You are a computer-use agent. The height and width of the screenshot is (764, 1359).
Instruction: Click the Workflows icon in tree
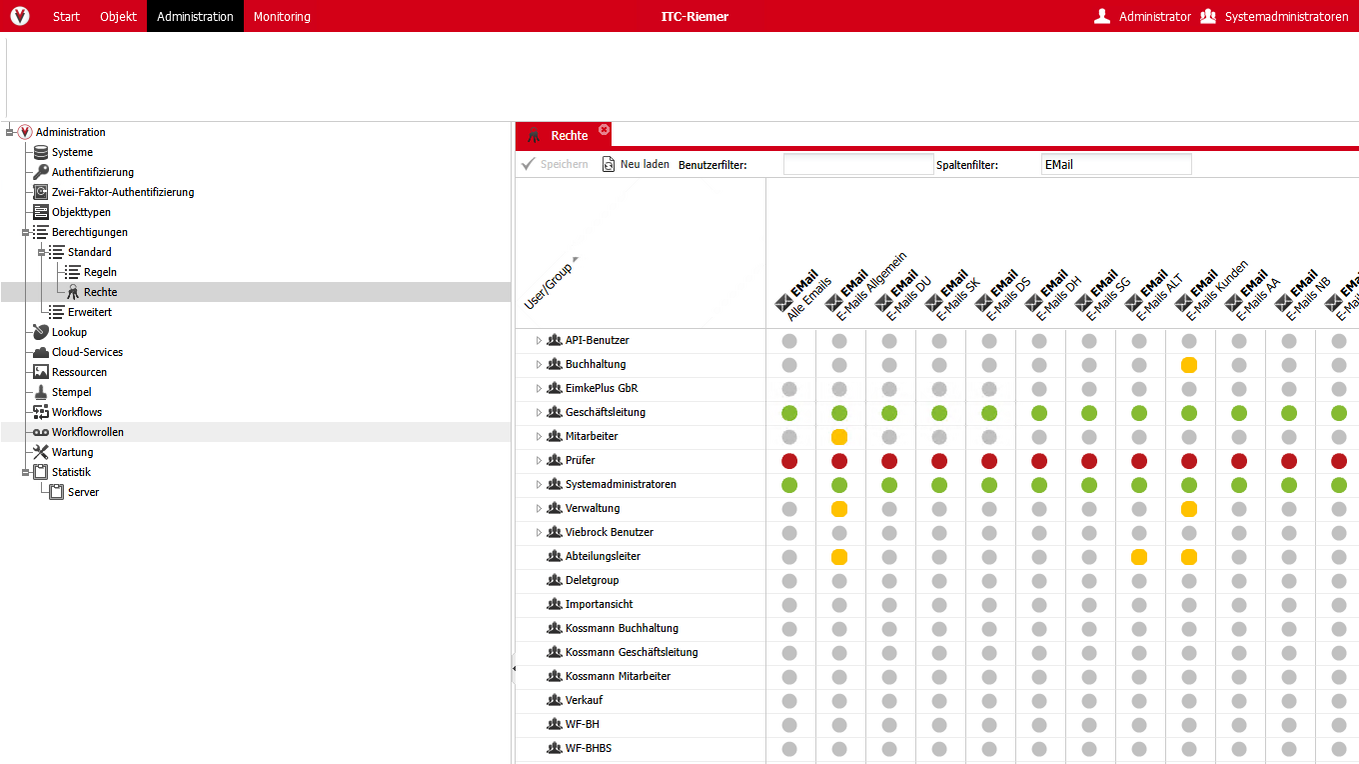click(x=41, y=412)
